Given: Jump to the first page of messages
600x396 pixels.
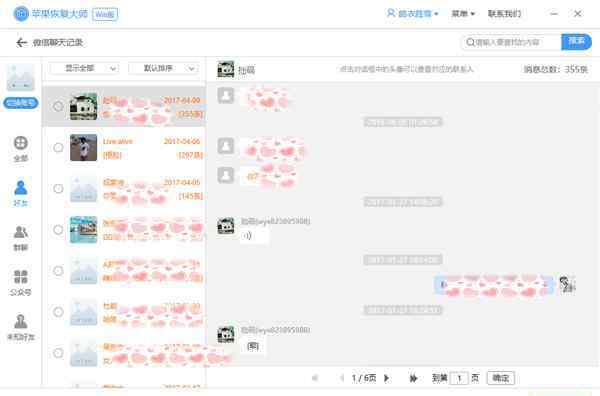Looking at the screenshot, I should (x=315, y=378).
